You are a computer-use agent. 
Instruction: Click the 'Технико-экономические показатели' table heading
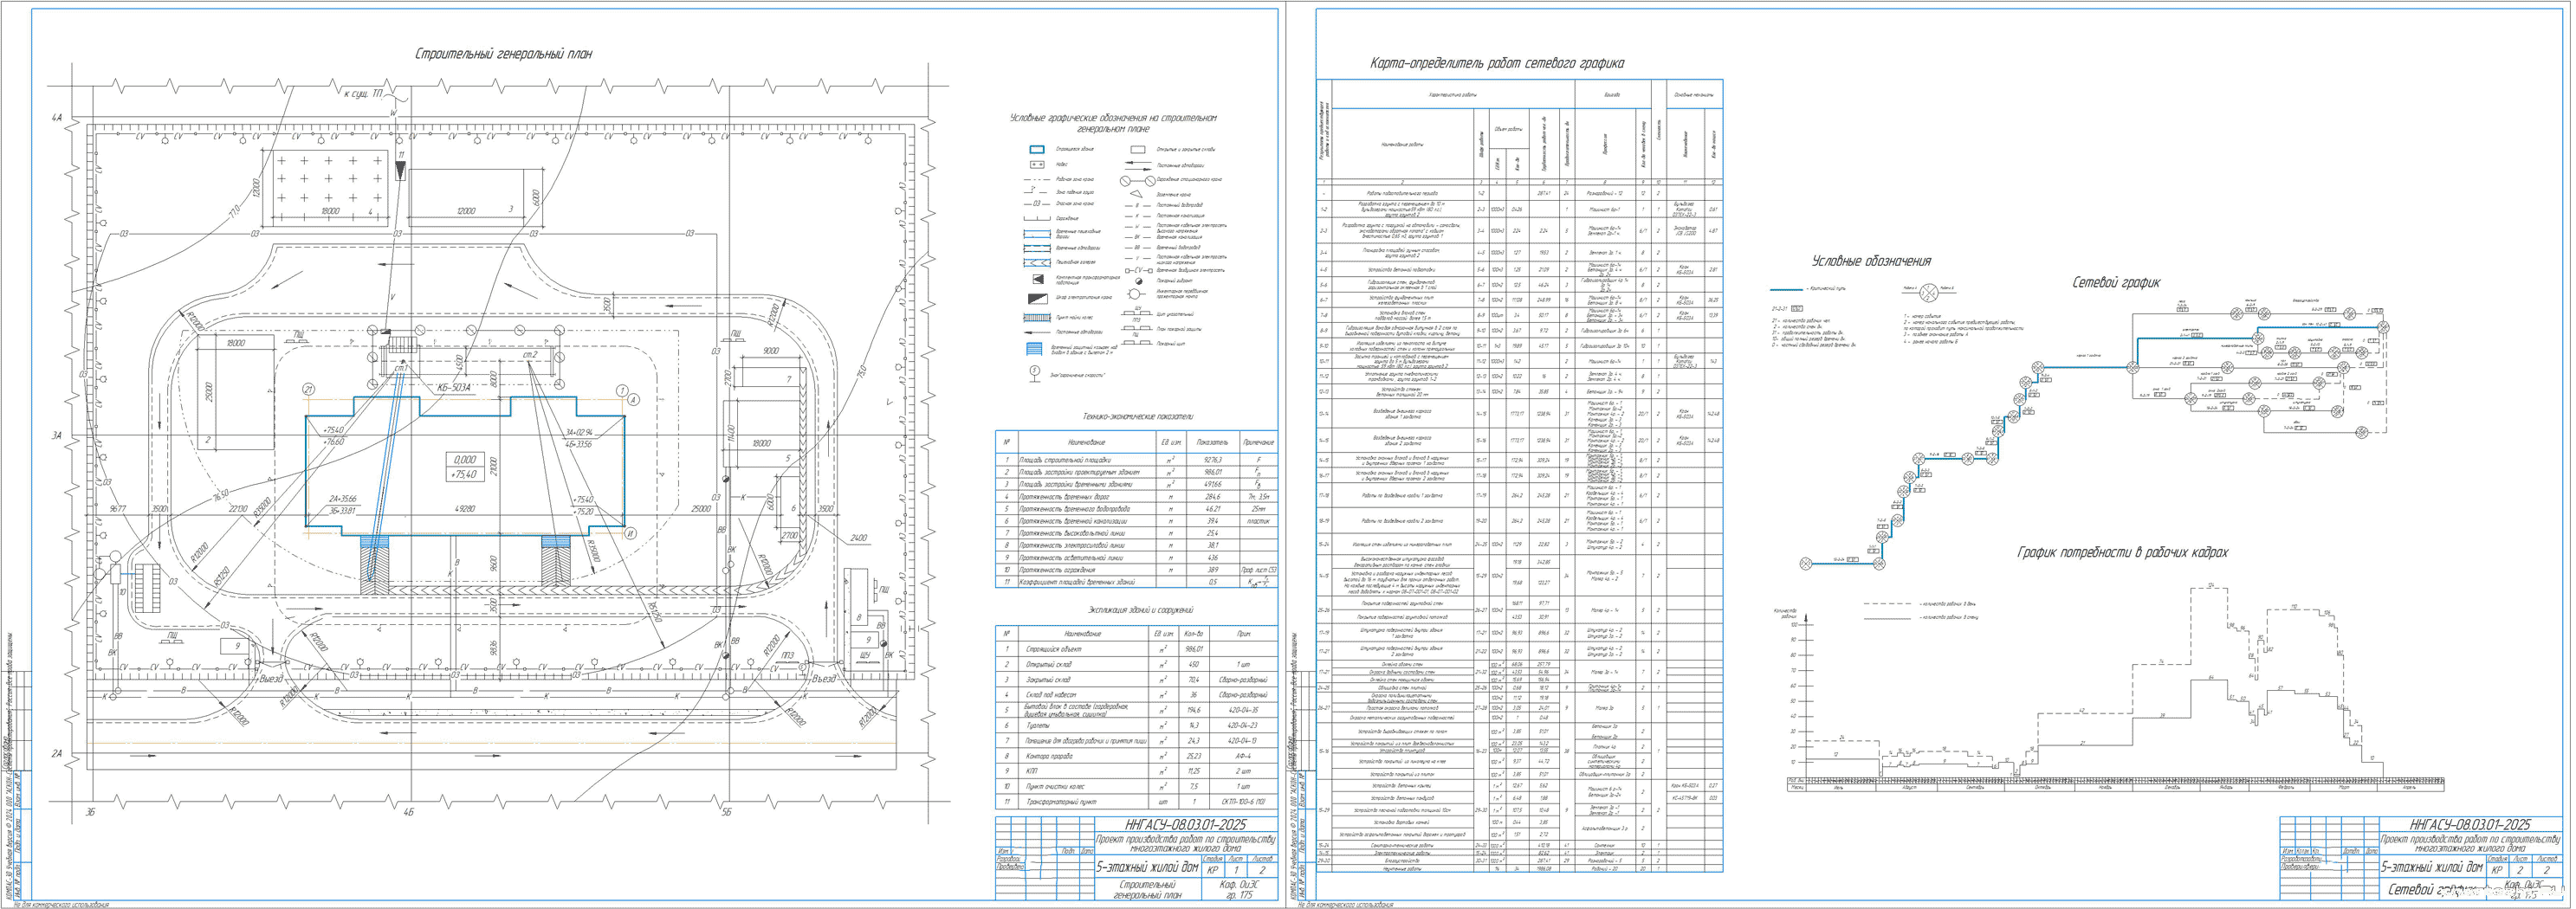coord(1137,416)
